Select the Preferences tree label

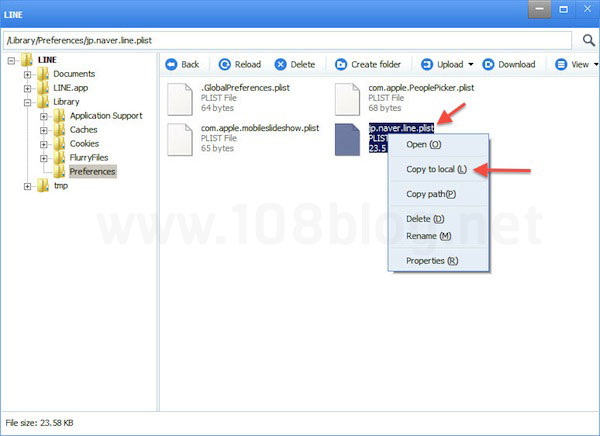click(x=92, y=171)
